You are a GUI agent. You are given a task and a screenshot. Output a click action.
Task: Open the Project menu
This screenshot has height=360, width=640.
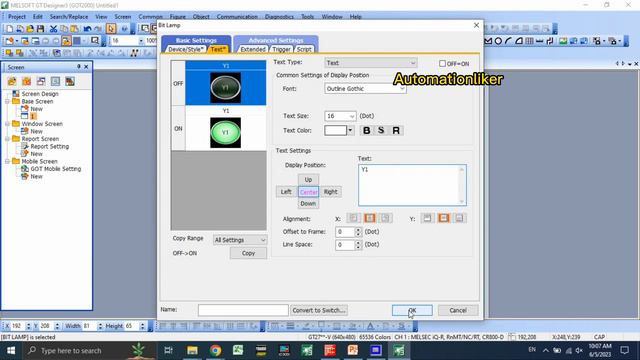[x=17, y=17]
